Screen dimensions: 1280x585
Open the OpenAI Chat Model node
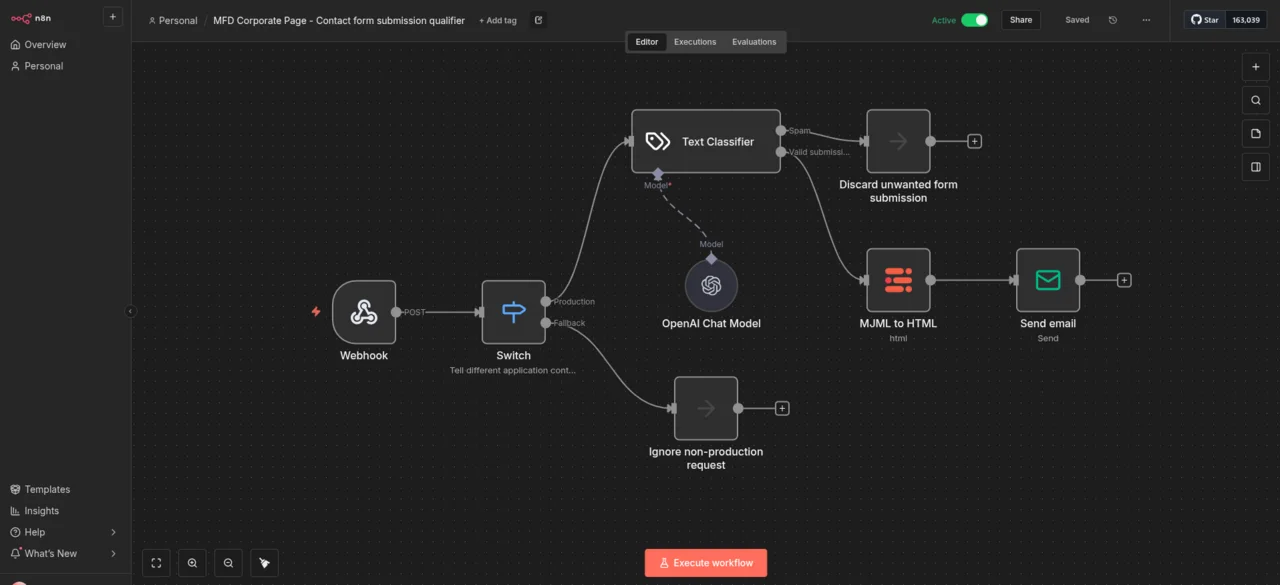click(x=711, y=283)
